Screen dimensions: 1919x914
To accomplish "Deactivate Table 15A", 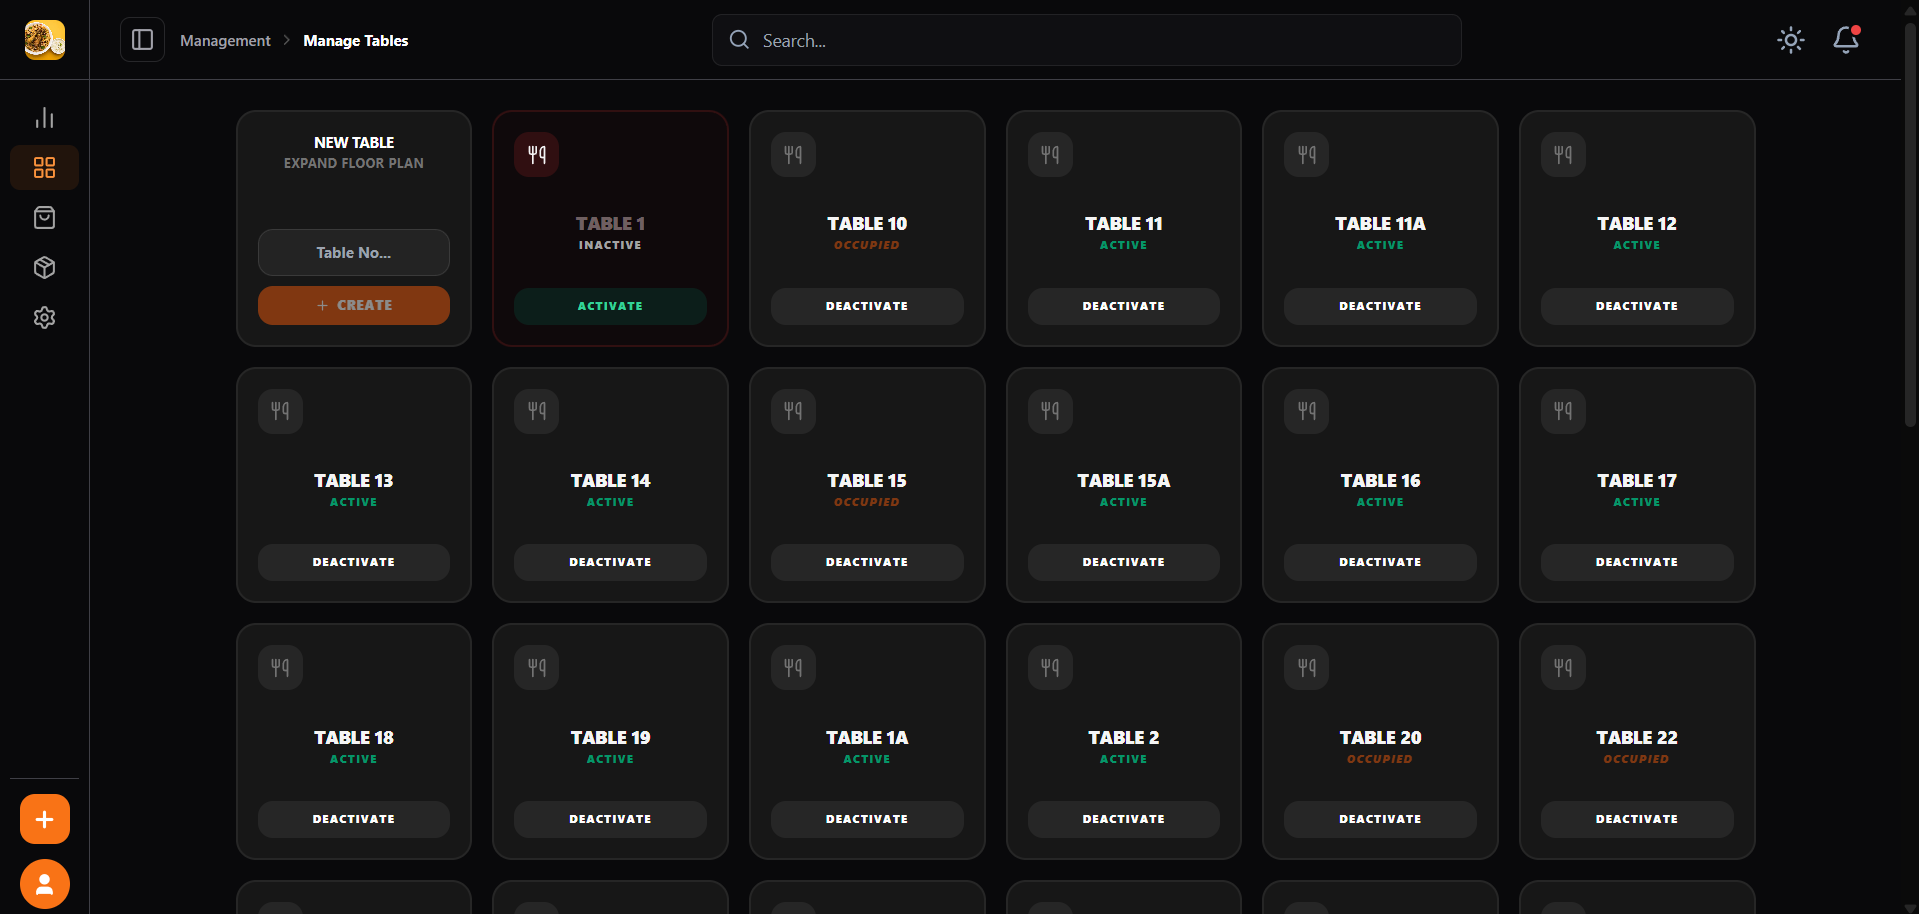I will pos(1124,562).
